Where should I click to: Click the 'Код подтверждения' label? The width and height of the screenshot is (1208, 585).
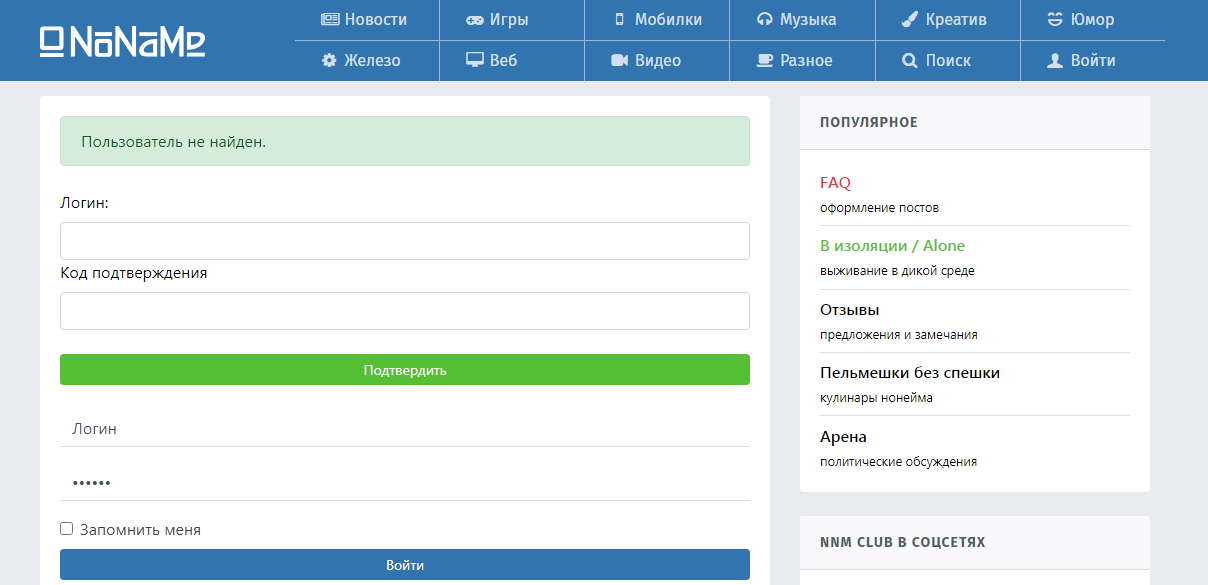pos(134,273)
